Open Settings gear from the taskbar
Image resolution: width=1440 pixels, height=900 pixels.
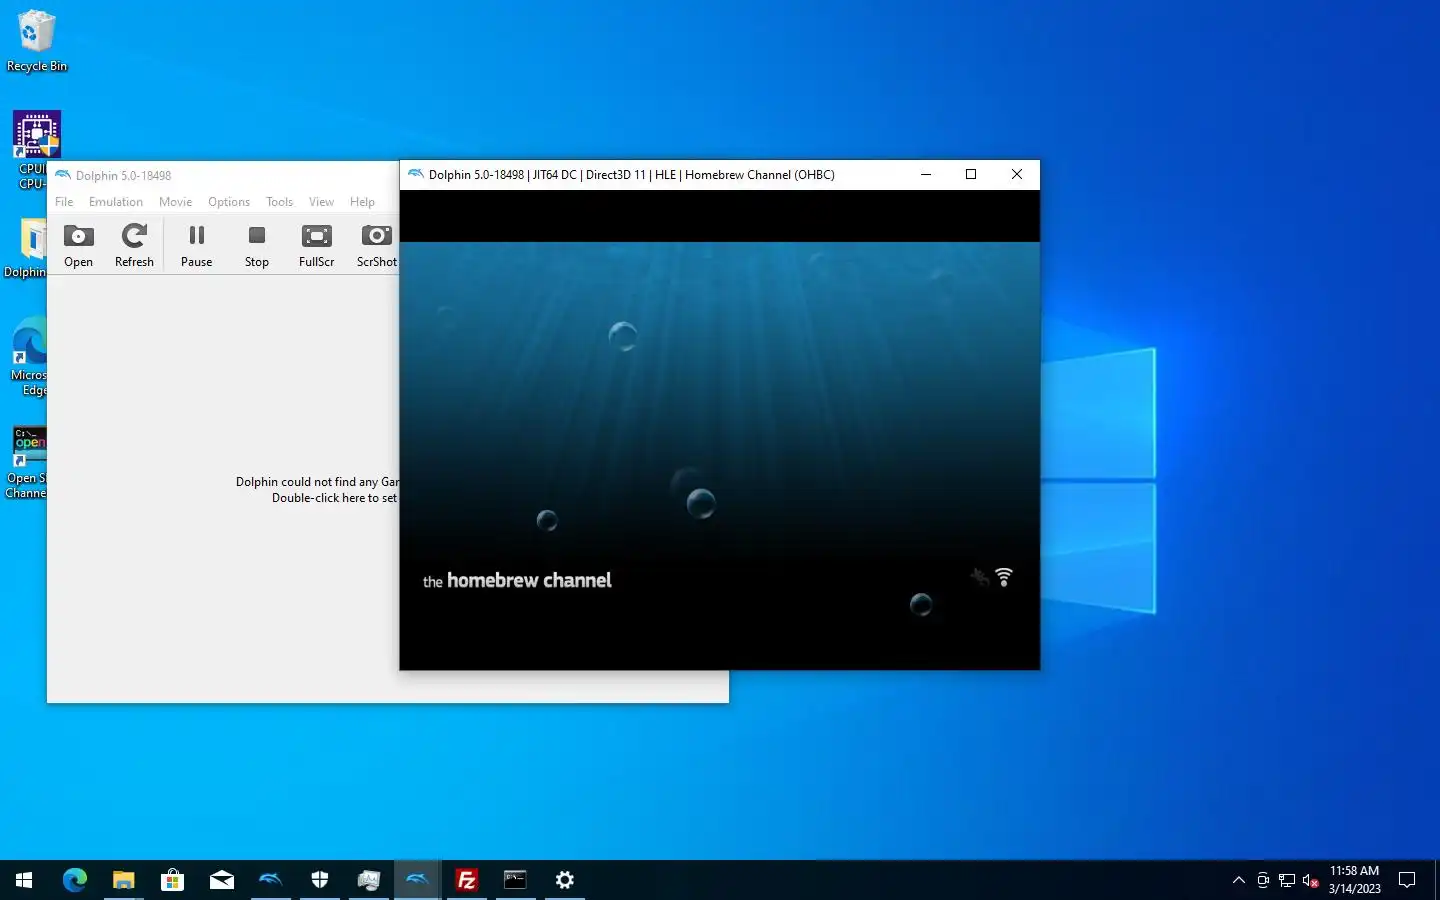tap(565, 880)
